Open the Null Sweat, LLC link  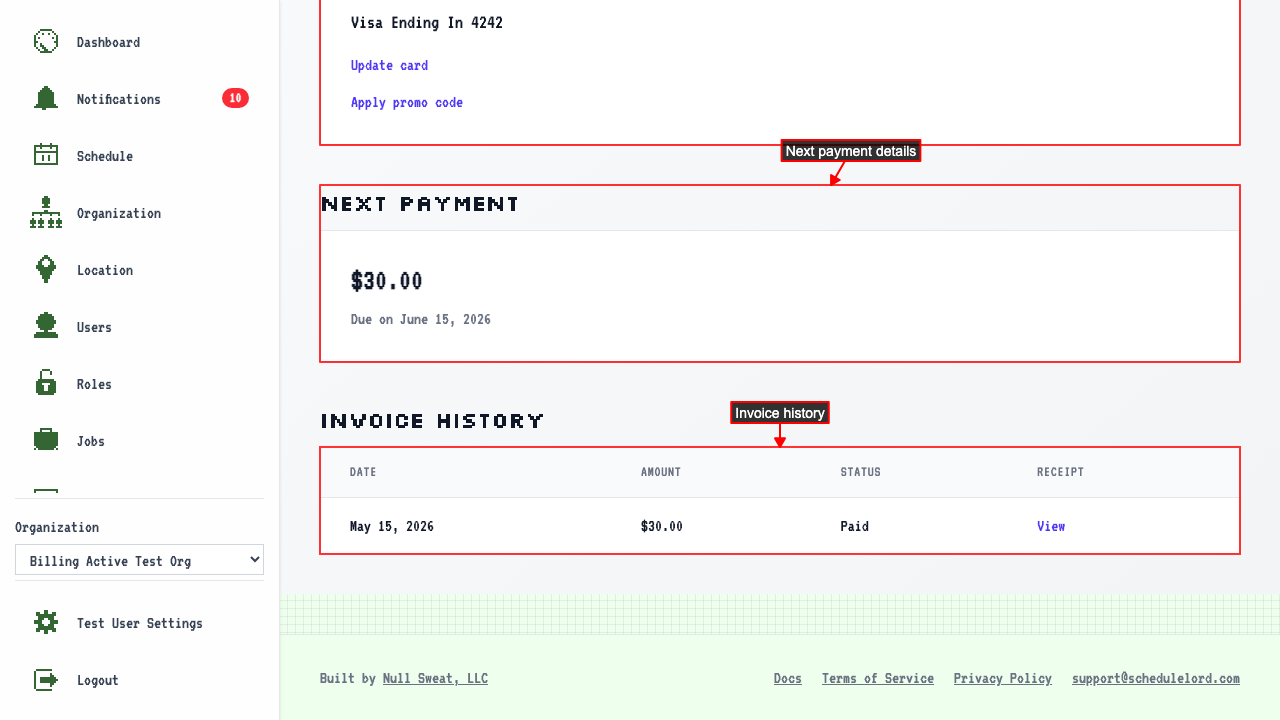coord(435,678)
